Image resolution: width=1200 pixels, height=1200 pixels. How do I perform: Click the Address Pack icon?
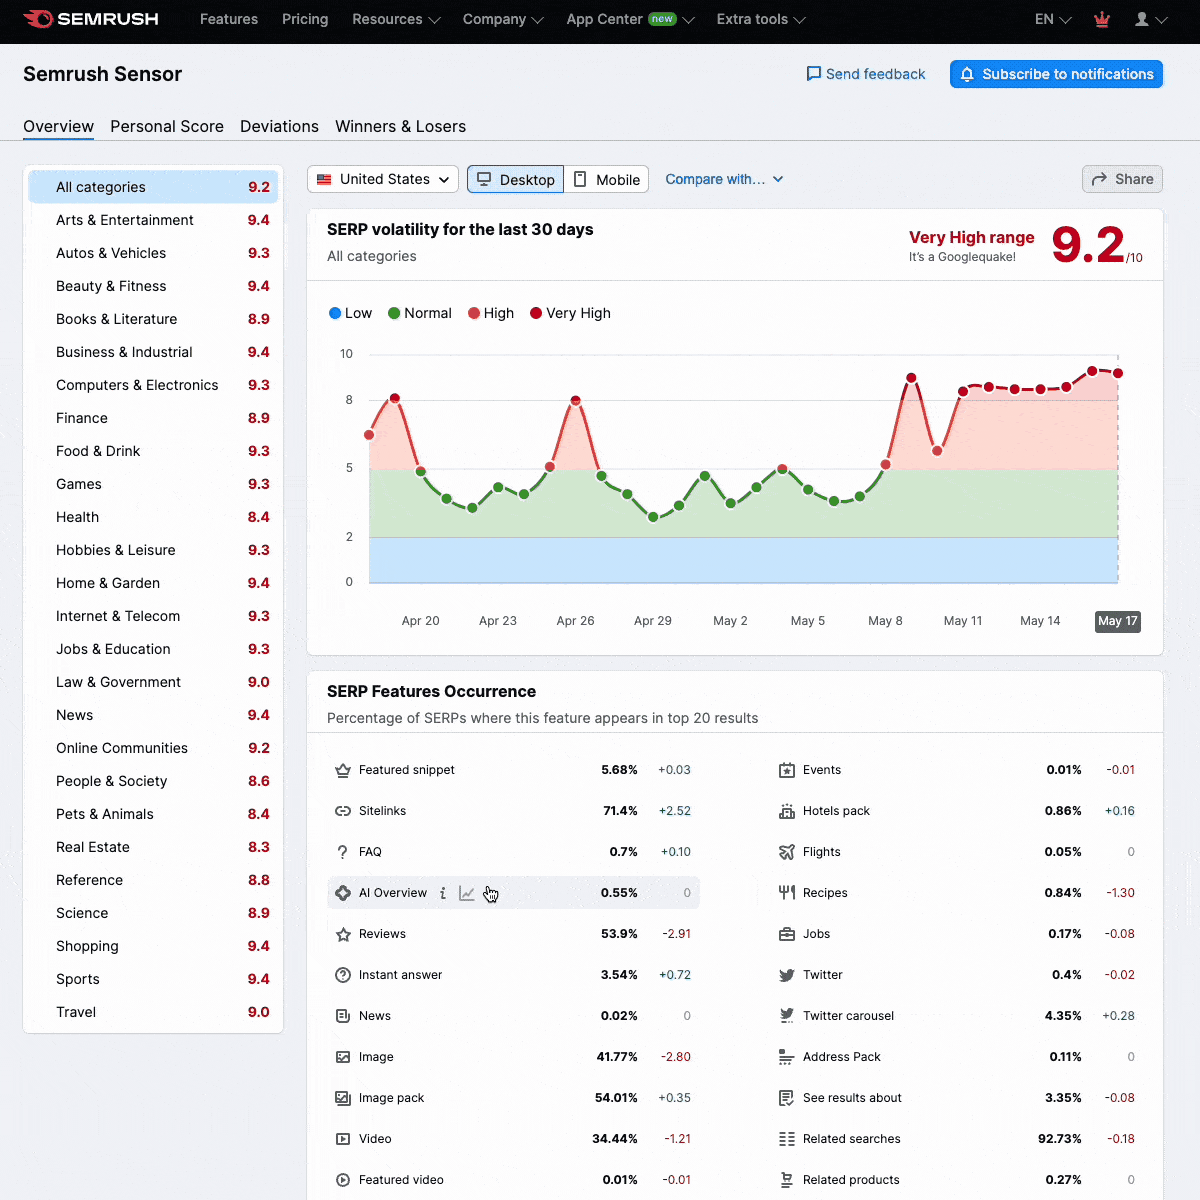[787, 1057]
